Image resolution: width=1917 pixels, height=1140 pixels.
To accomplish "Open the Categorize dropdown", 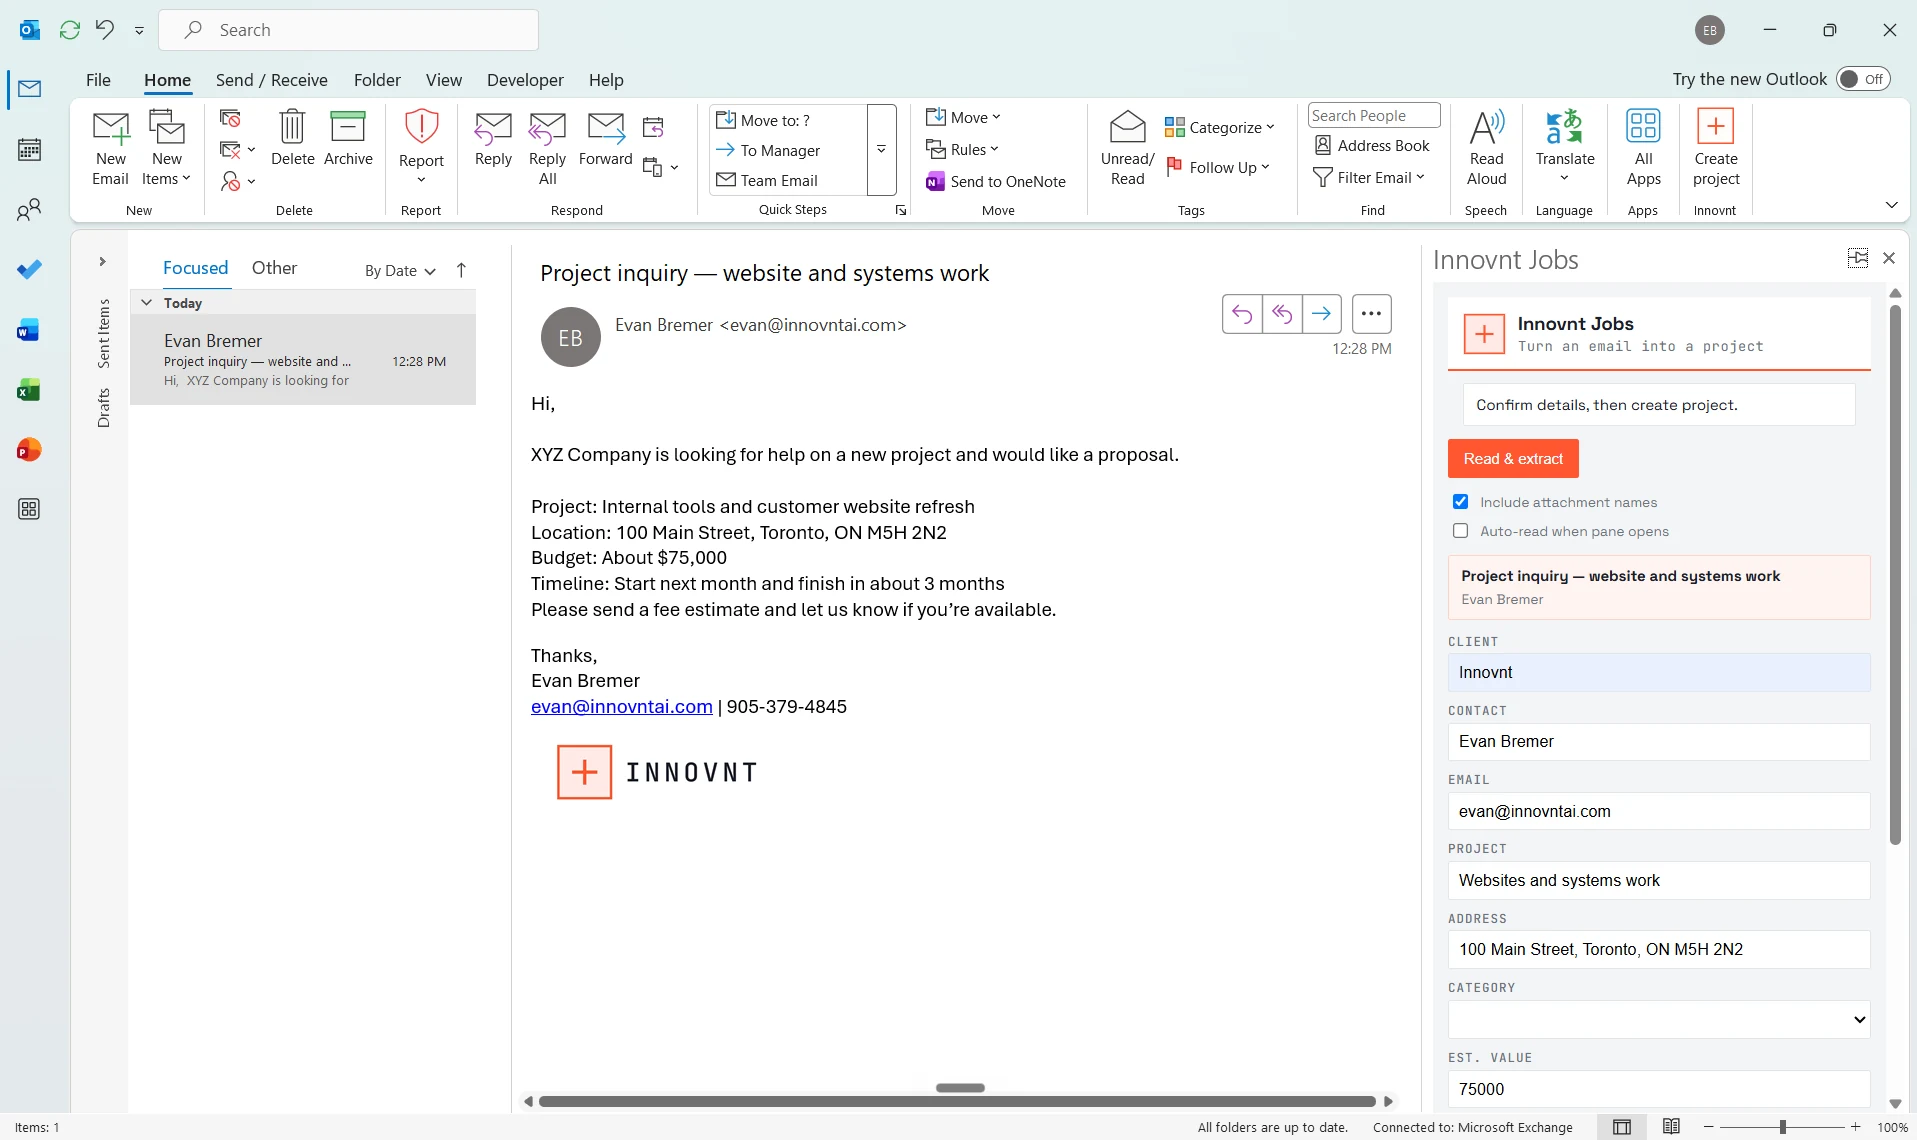I will point(1219,127).
